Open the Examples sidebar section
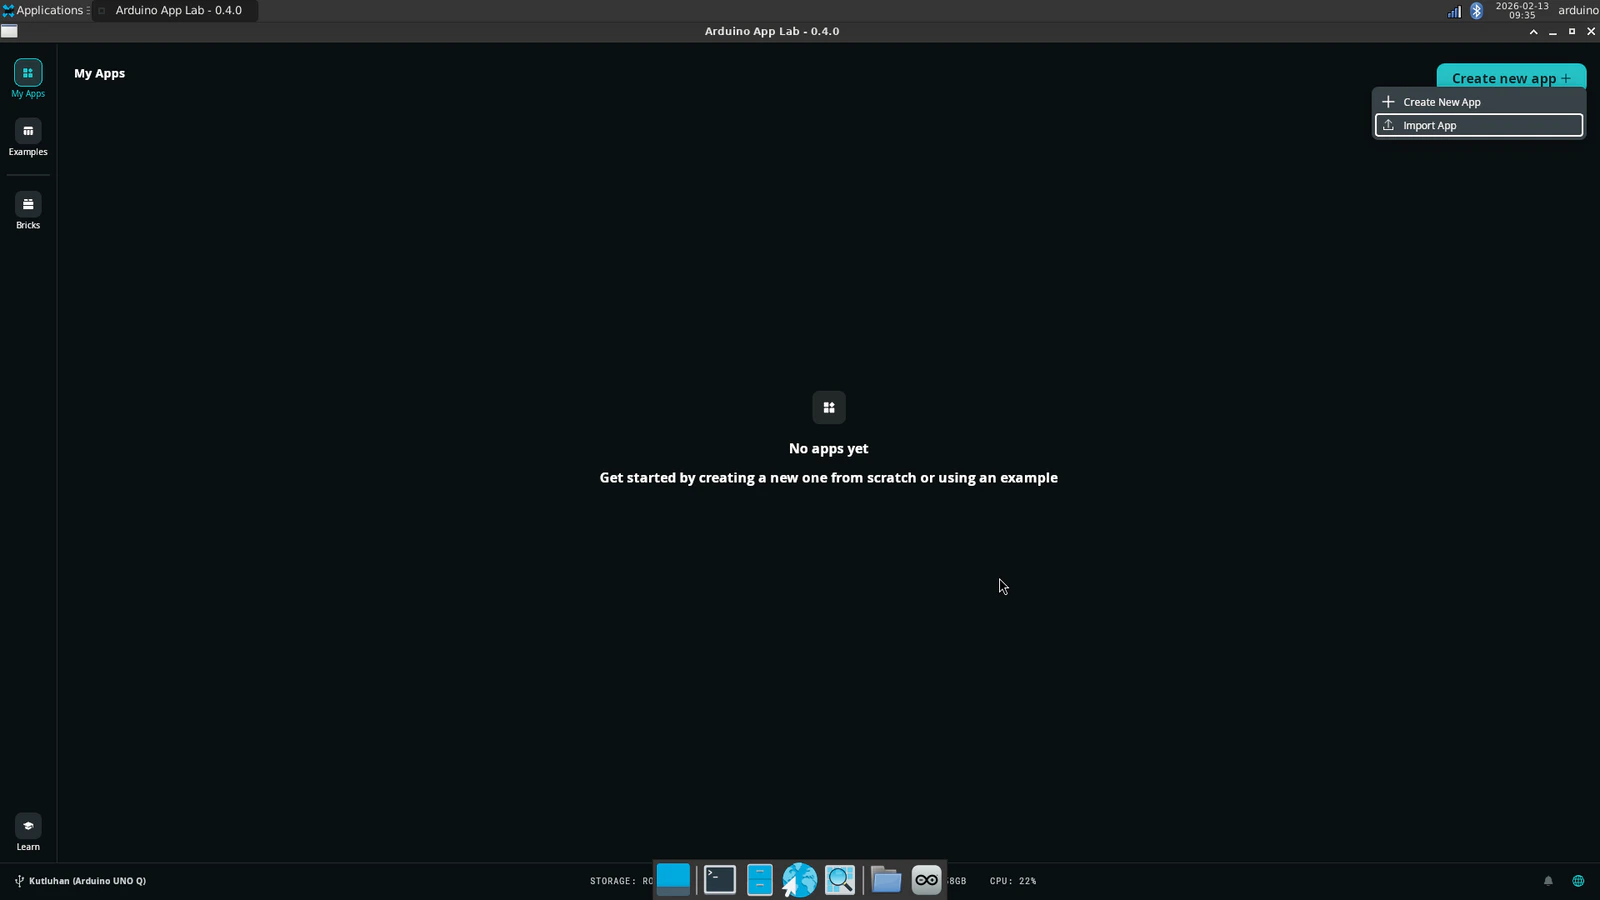Image resolution: width=1600 pixels, height=900 pixels. point(28,138)
